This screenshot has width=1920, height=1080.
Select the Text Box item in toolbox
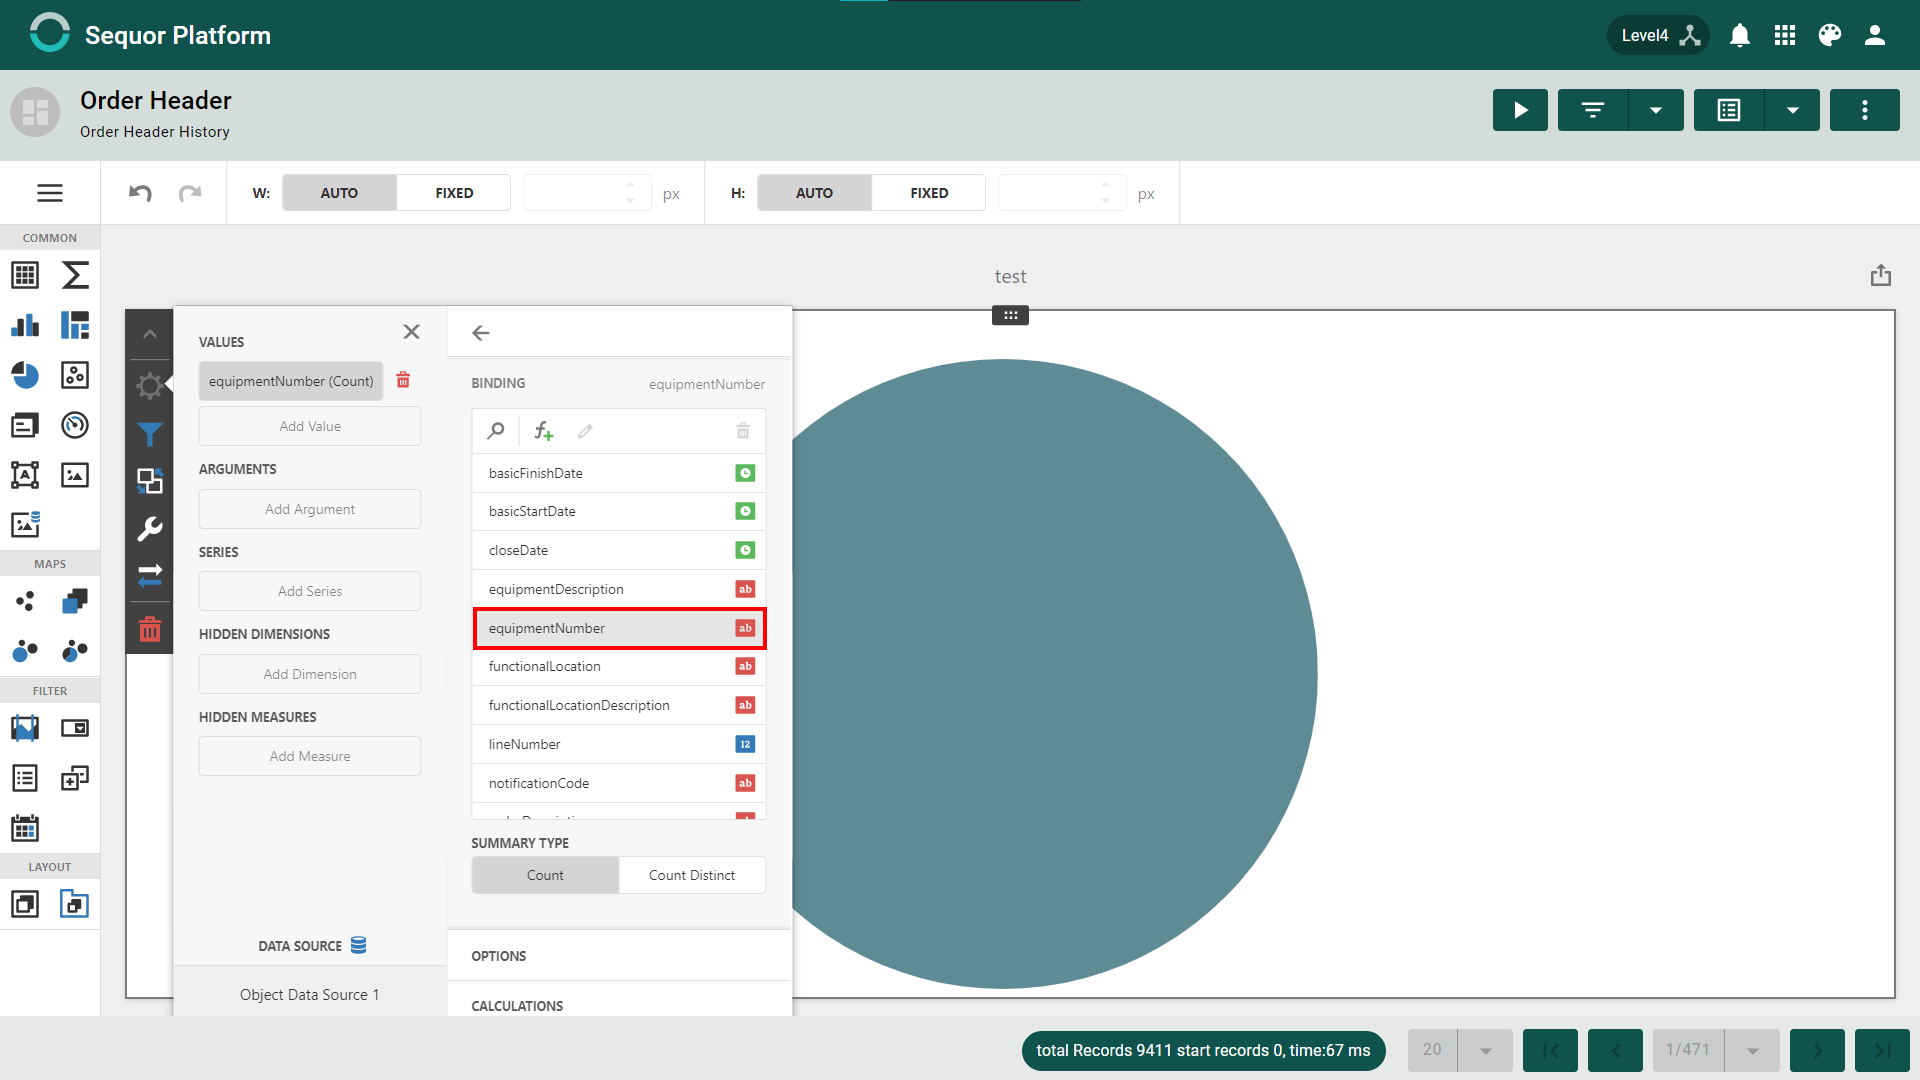(25, 475)
